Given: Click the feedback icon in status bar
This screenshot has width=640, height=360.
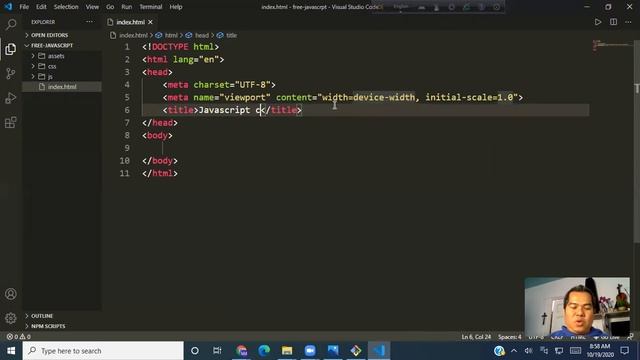Looking at the screenshot, I should click(x=631, y=337).
